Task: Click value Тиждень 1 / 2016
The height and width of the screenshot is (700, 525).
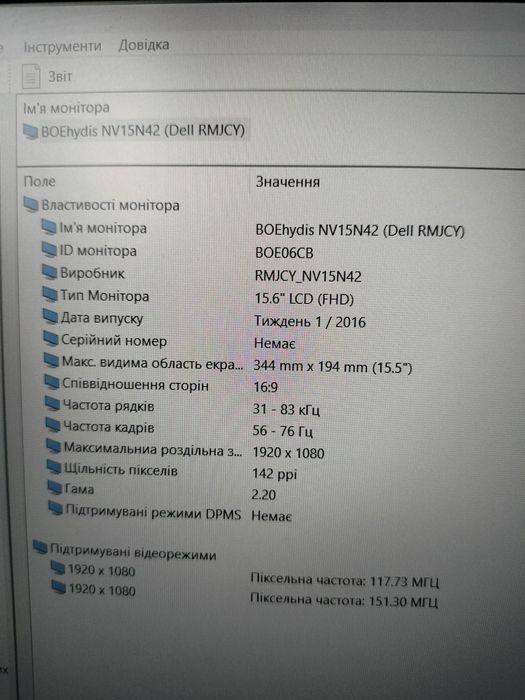Action: point(310,321)
